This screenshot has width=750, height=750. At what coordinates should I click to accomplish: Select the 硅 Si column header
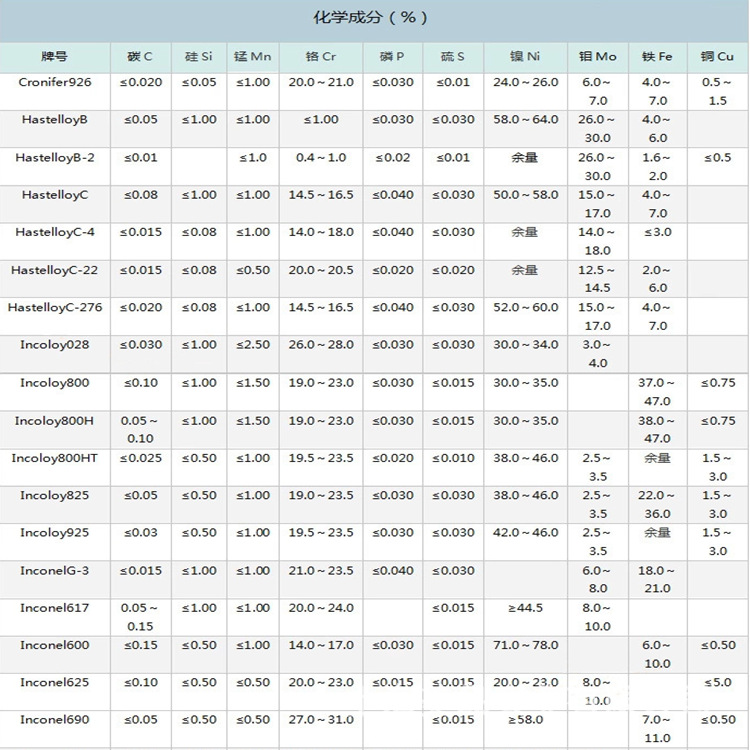pyautogui.click(x=199, y=56)
